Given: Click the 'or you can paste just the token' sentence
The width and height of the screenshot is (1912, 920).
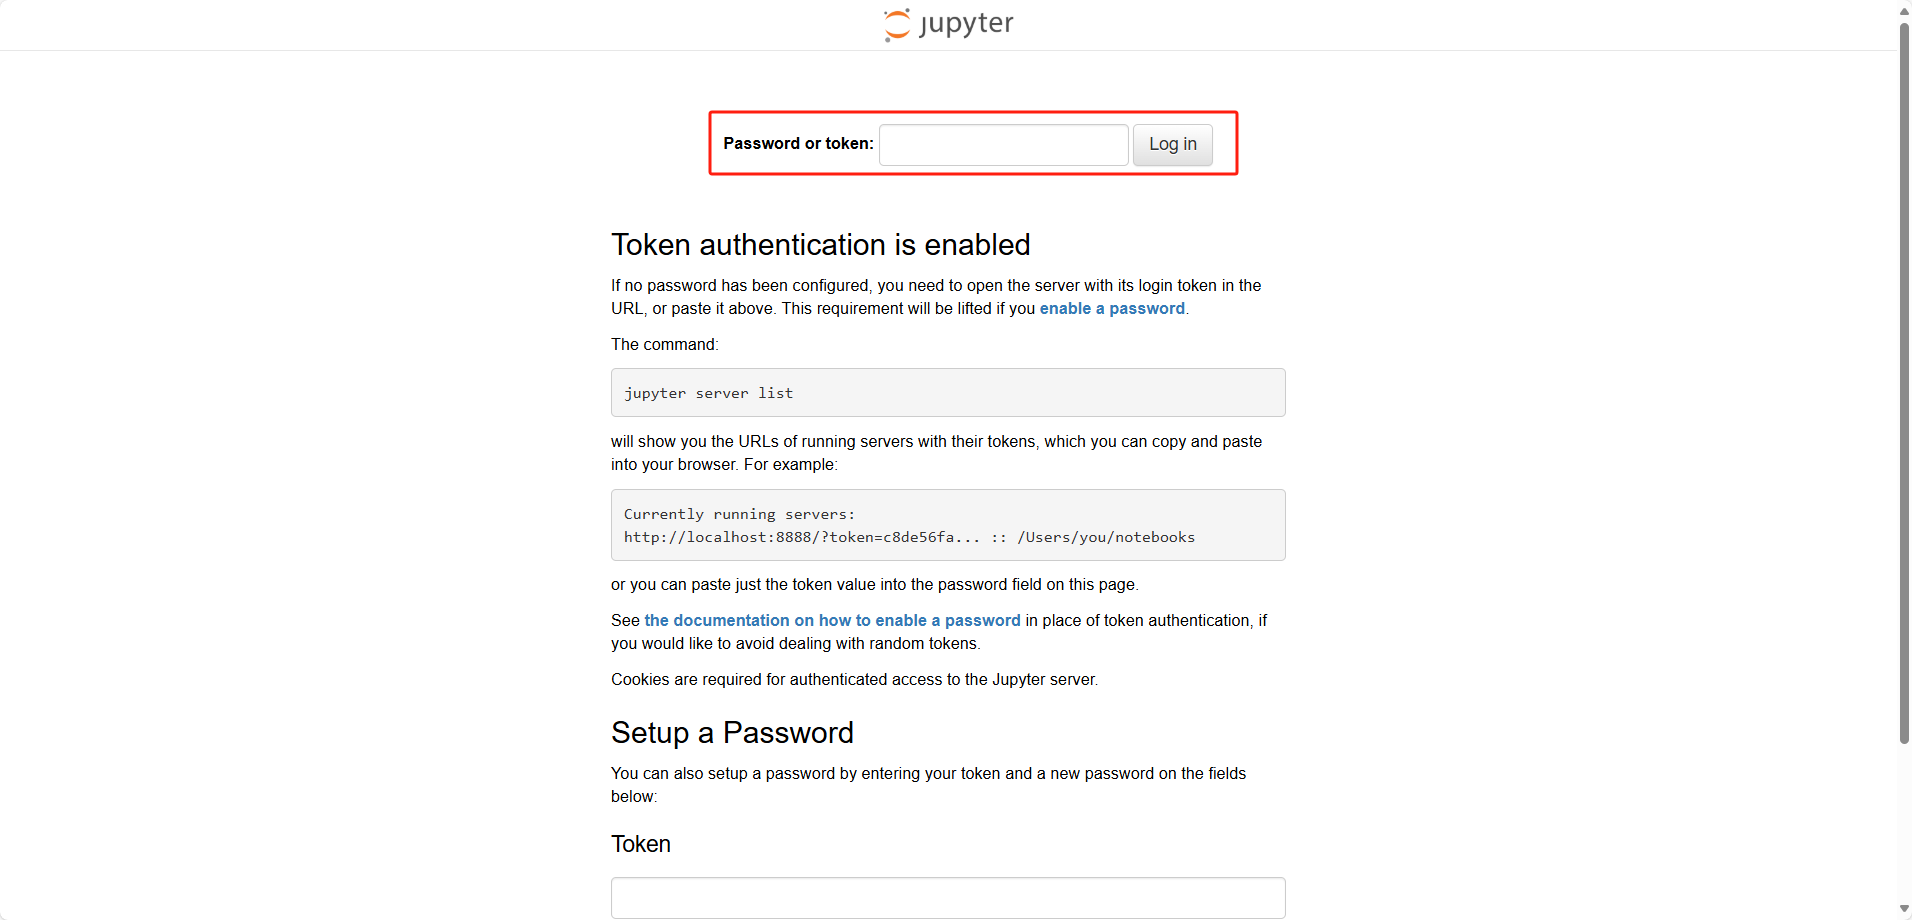Looking at the screenshot, I should tap(874, 585).
